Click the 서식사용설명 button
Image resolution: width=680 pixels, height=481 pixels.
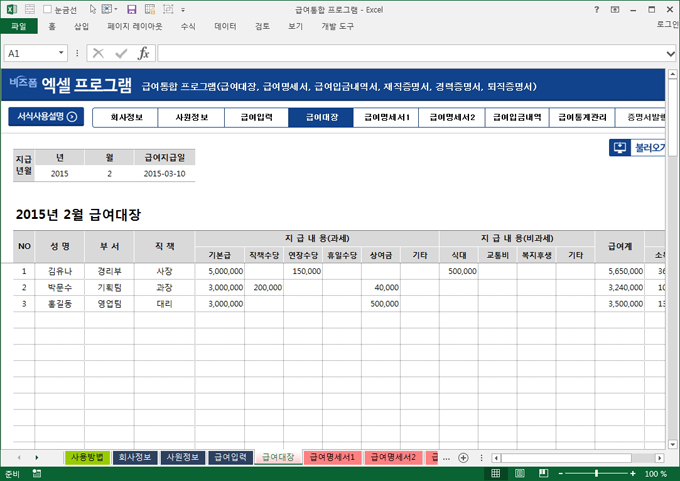click(x=46, y=117)
